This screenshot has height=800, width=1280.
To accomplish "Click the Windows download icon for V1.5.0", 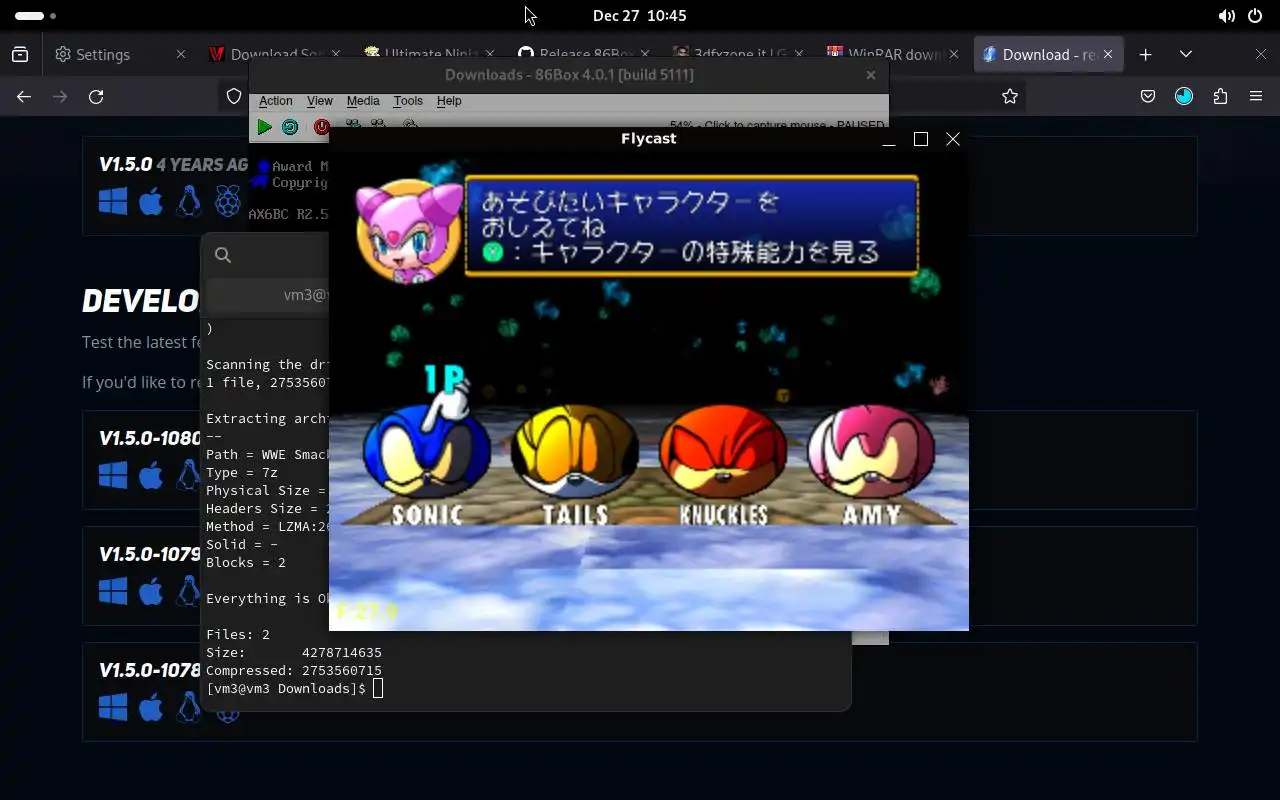I will click(113, 202).
